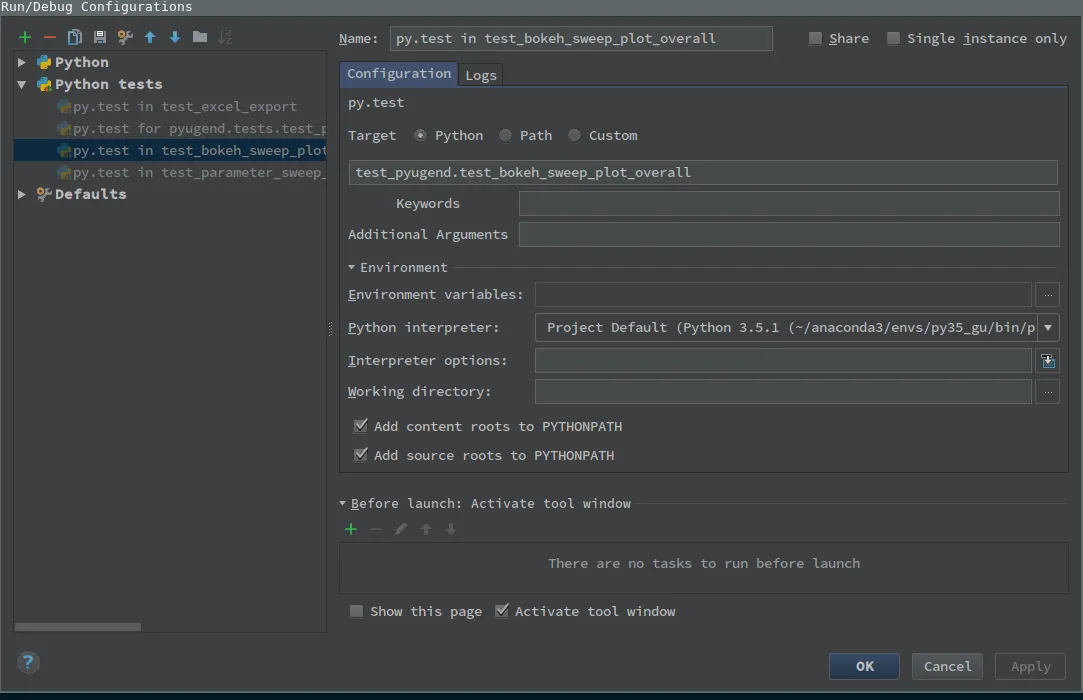This screenshot has height=700, width=1083.
Task: Collapse the Environment section
Action: point(352,268)
